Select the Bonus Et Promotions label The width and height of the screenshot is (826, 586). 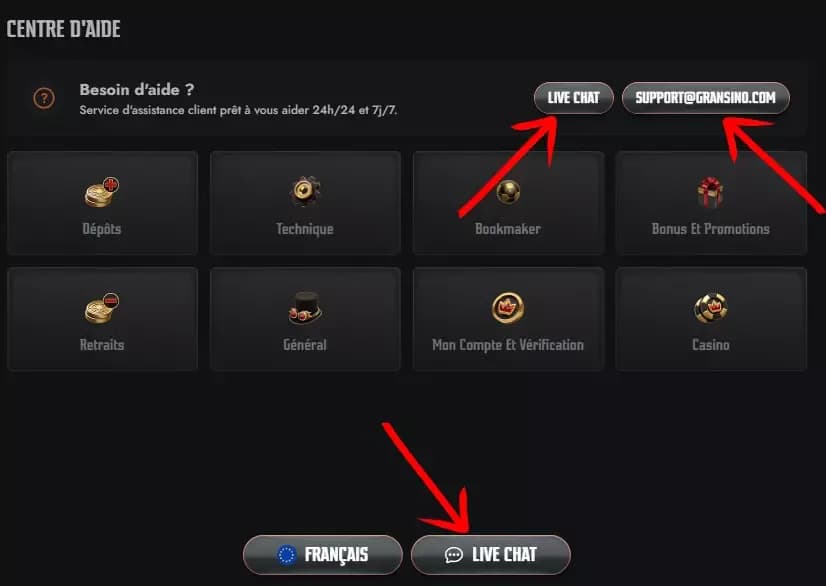pyautogui.click(x=711, y=229)
